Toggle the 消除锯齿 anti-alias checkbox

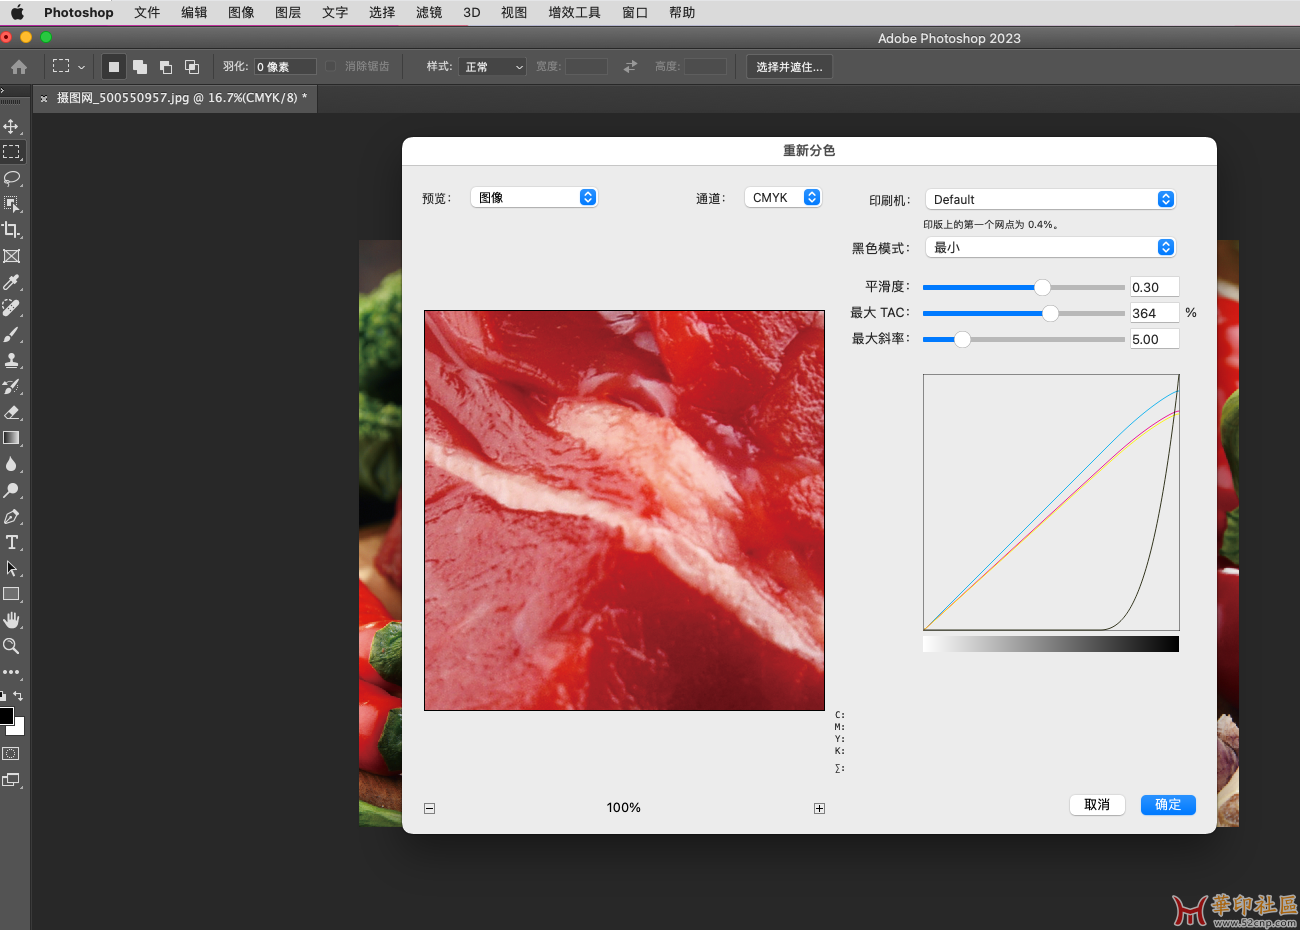point(331,66)
